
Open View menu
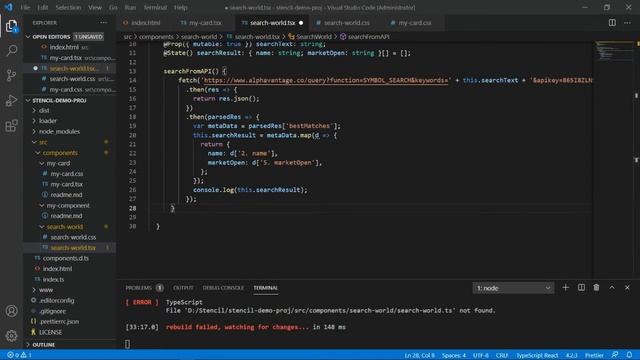click(x=95, y=7)
